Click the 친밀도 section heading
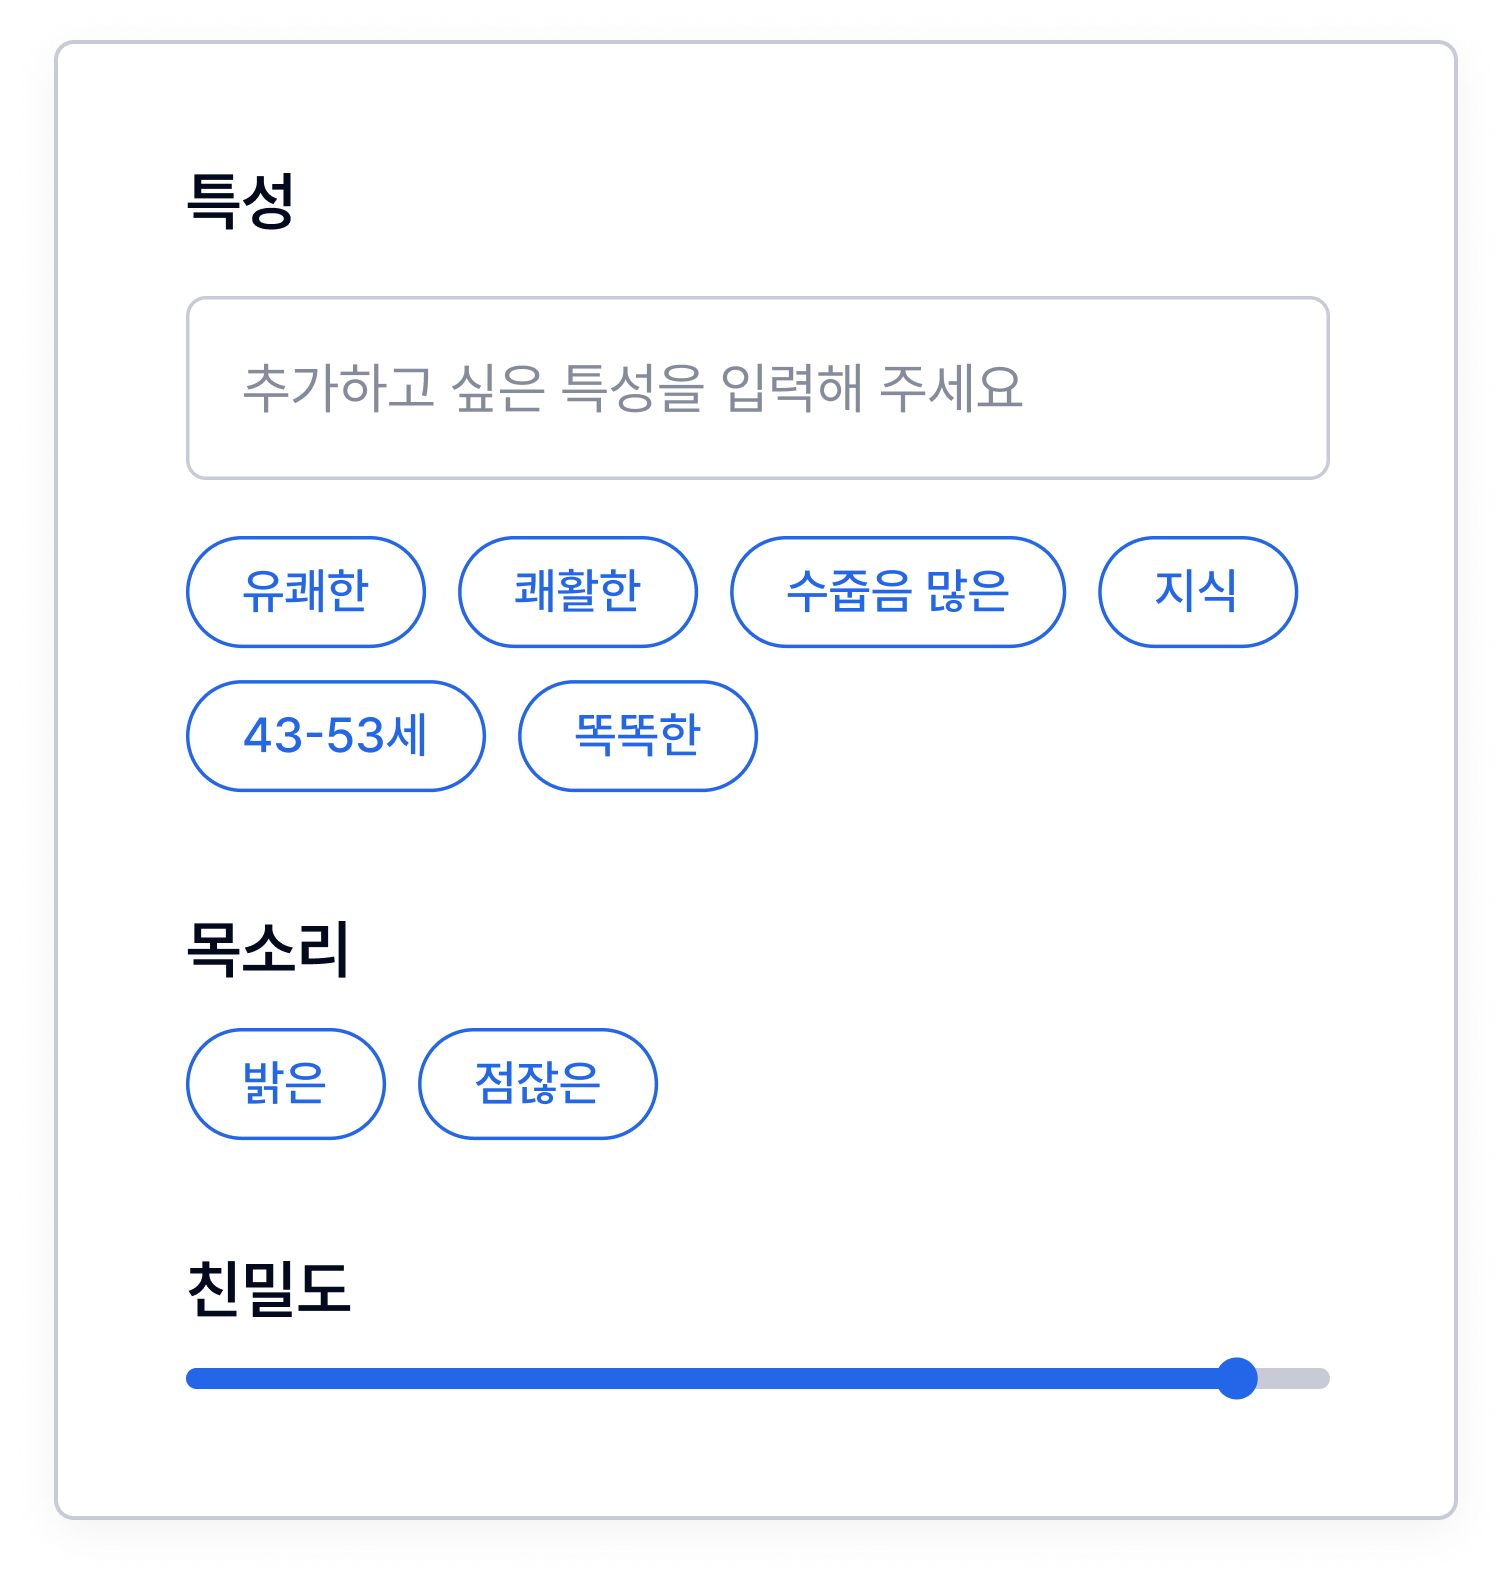This screenshot has width=1509, height=1584. click(268, 1289)
